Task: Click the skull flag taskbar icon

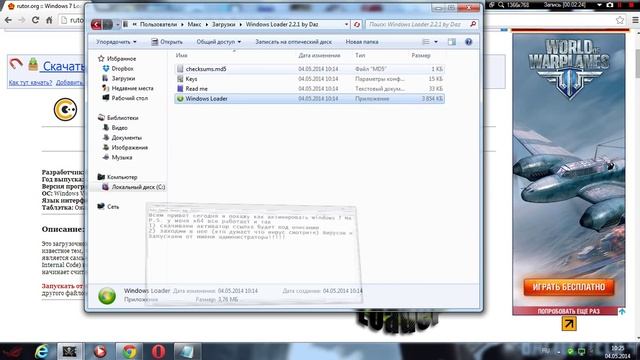Action: tap(69, 351)
